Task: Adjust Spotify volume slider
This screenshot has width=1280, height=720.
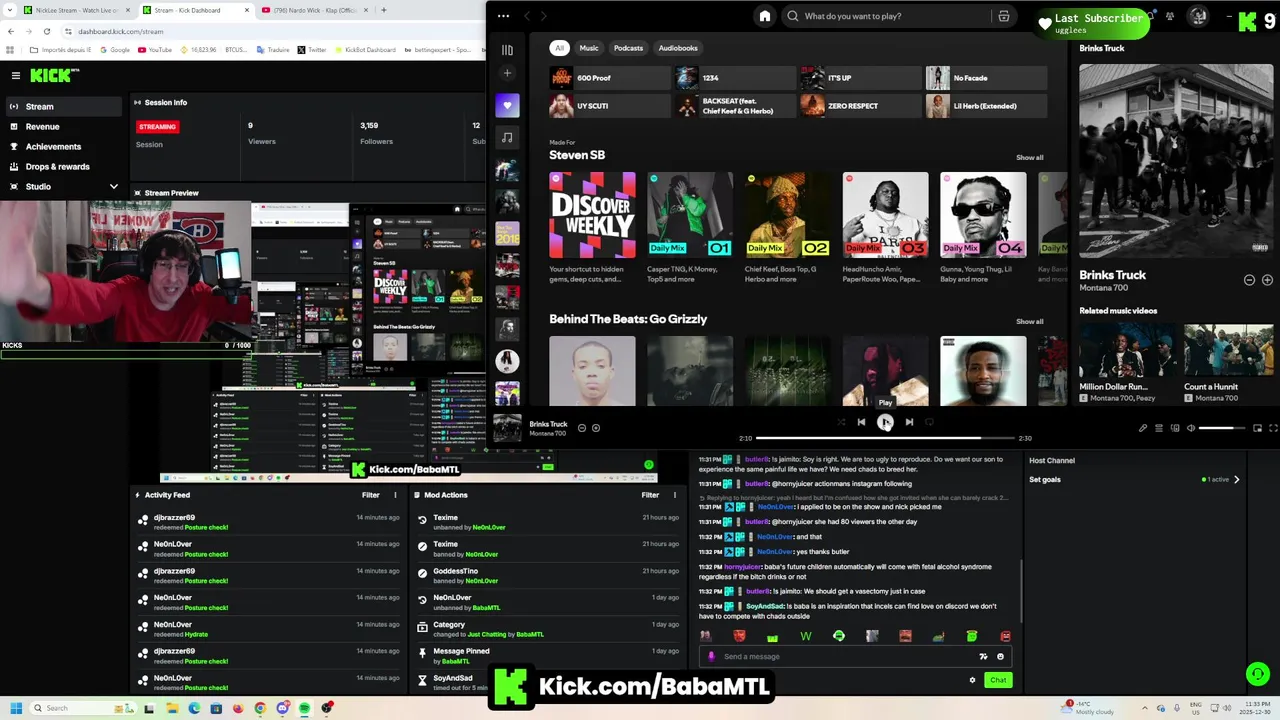Action: pyautogui.click(x=1221, y=428)
